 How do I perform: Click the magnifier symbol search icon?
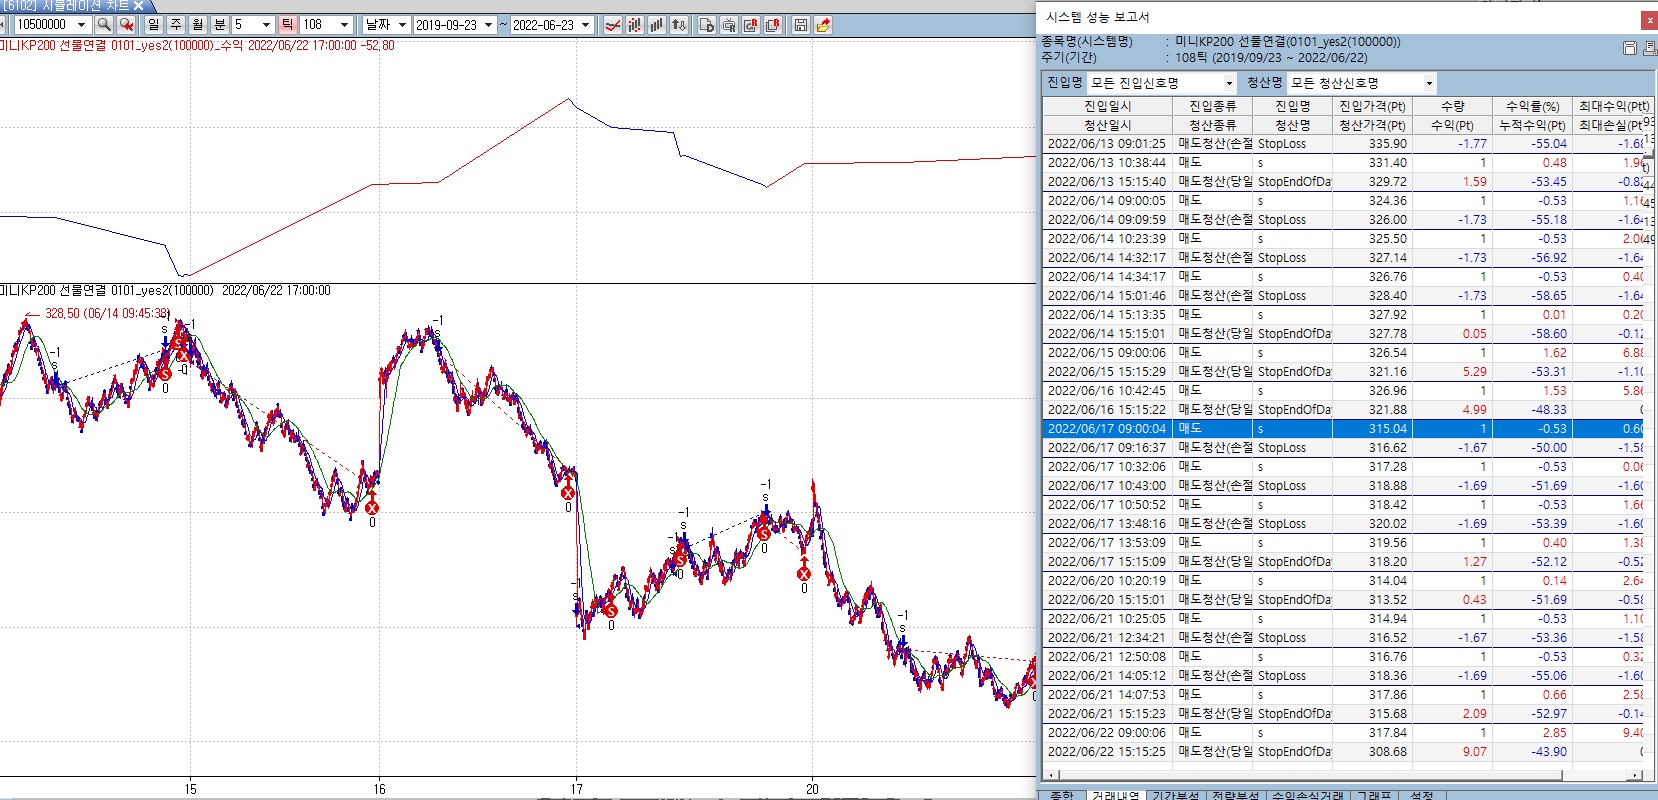click(x=104, y=25)
